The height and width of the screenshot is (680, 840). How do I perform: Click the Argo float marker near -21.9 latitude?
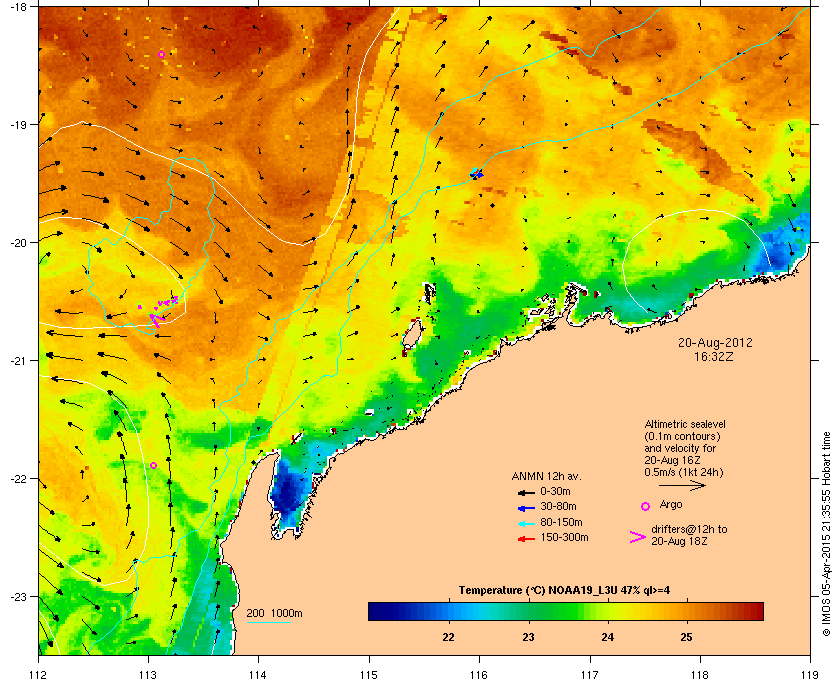tap(153, 466)
